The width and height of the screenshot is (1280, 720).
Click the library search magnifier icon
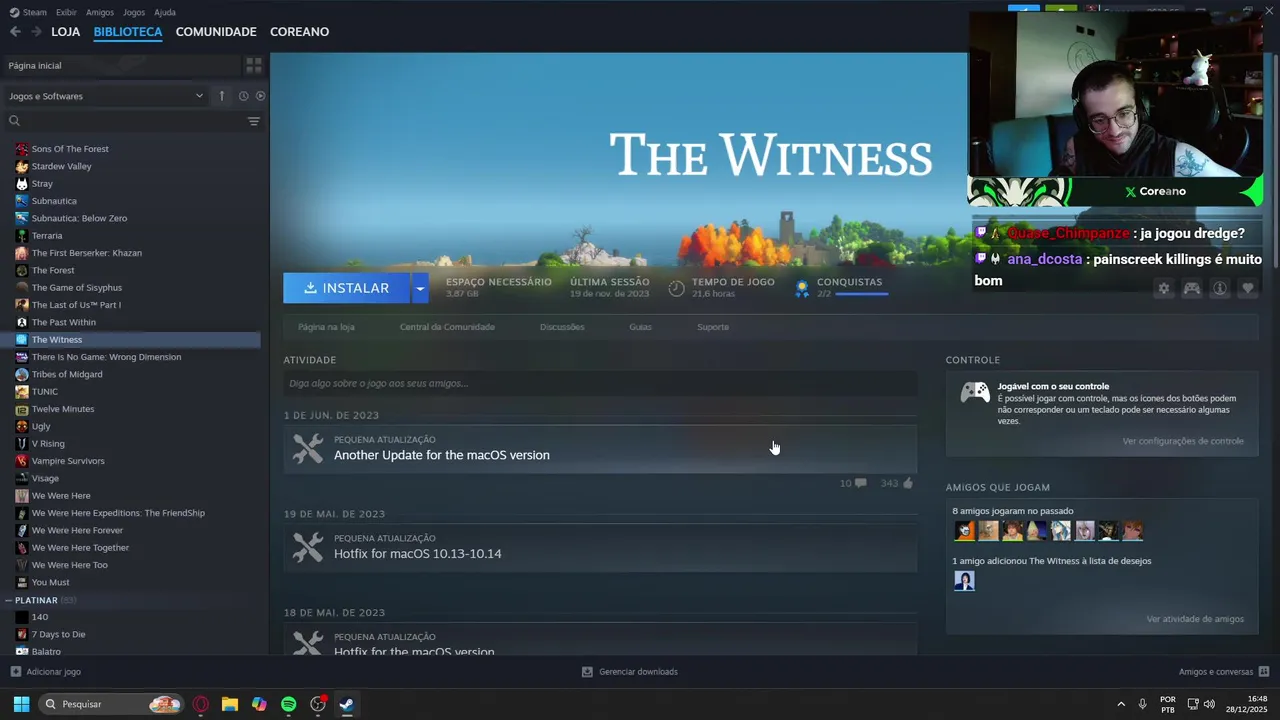[x=14, y=121]
